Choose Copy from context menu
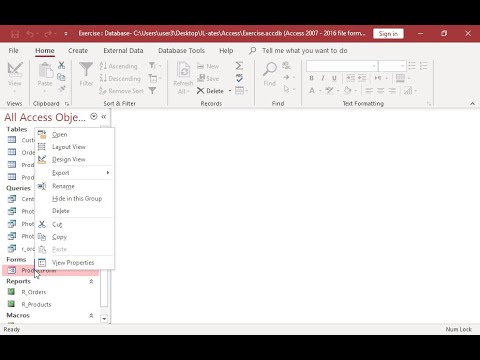Screen dimensions: 480x360 coord(75,237)
